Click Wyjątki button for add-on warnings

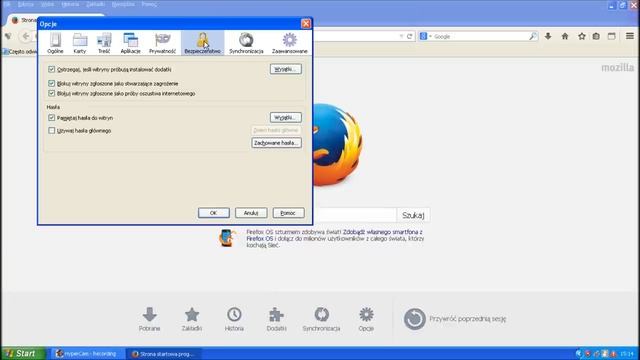(x=286, y=69)
